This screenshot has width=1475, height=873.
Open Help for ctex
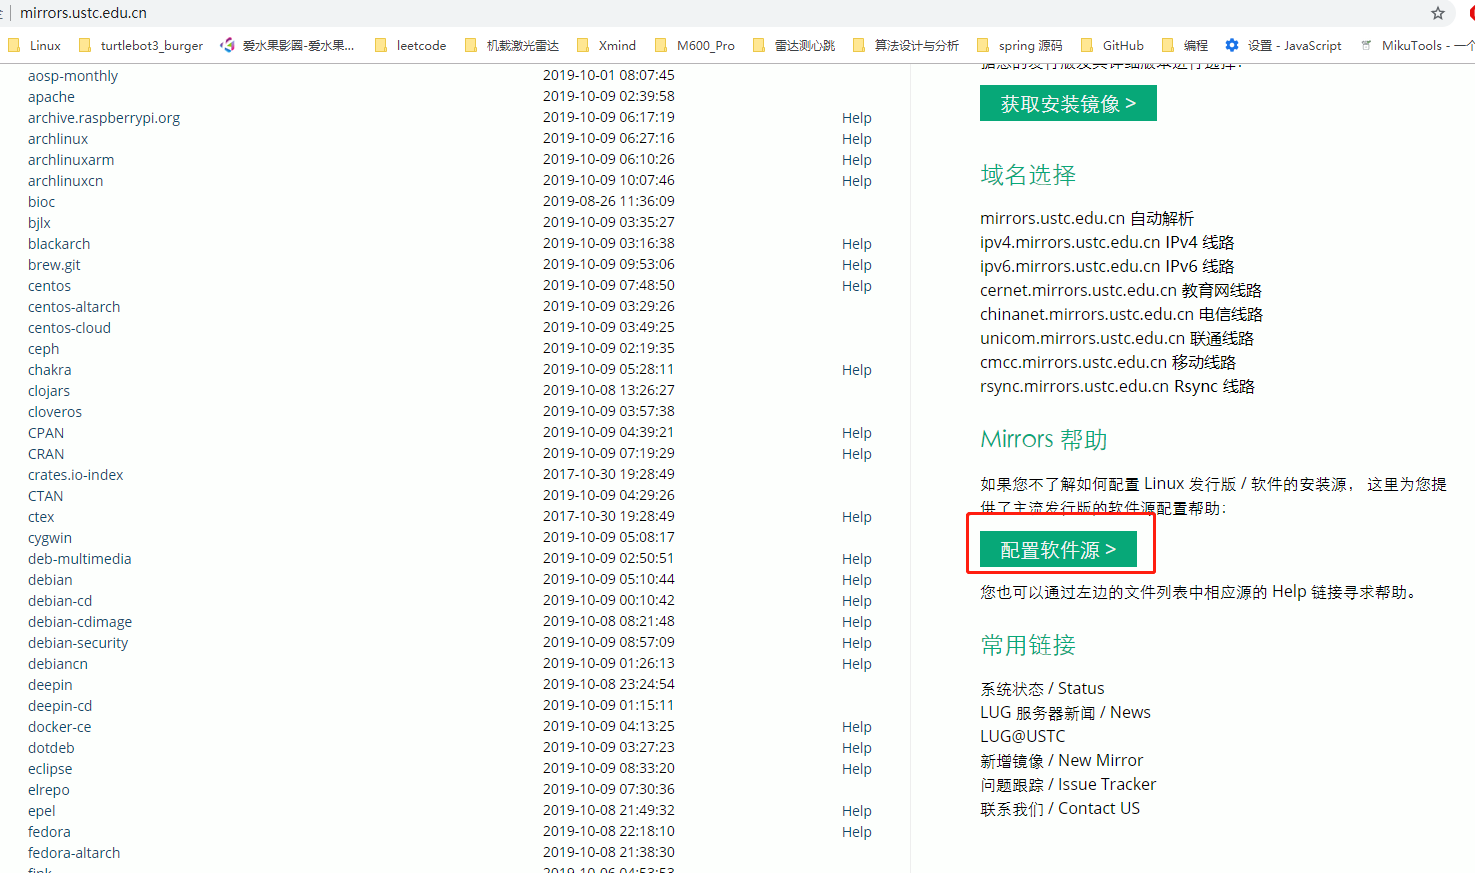coord(857,517)
